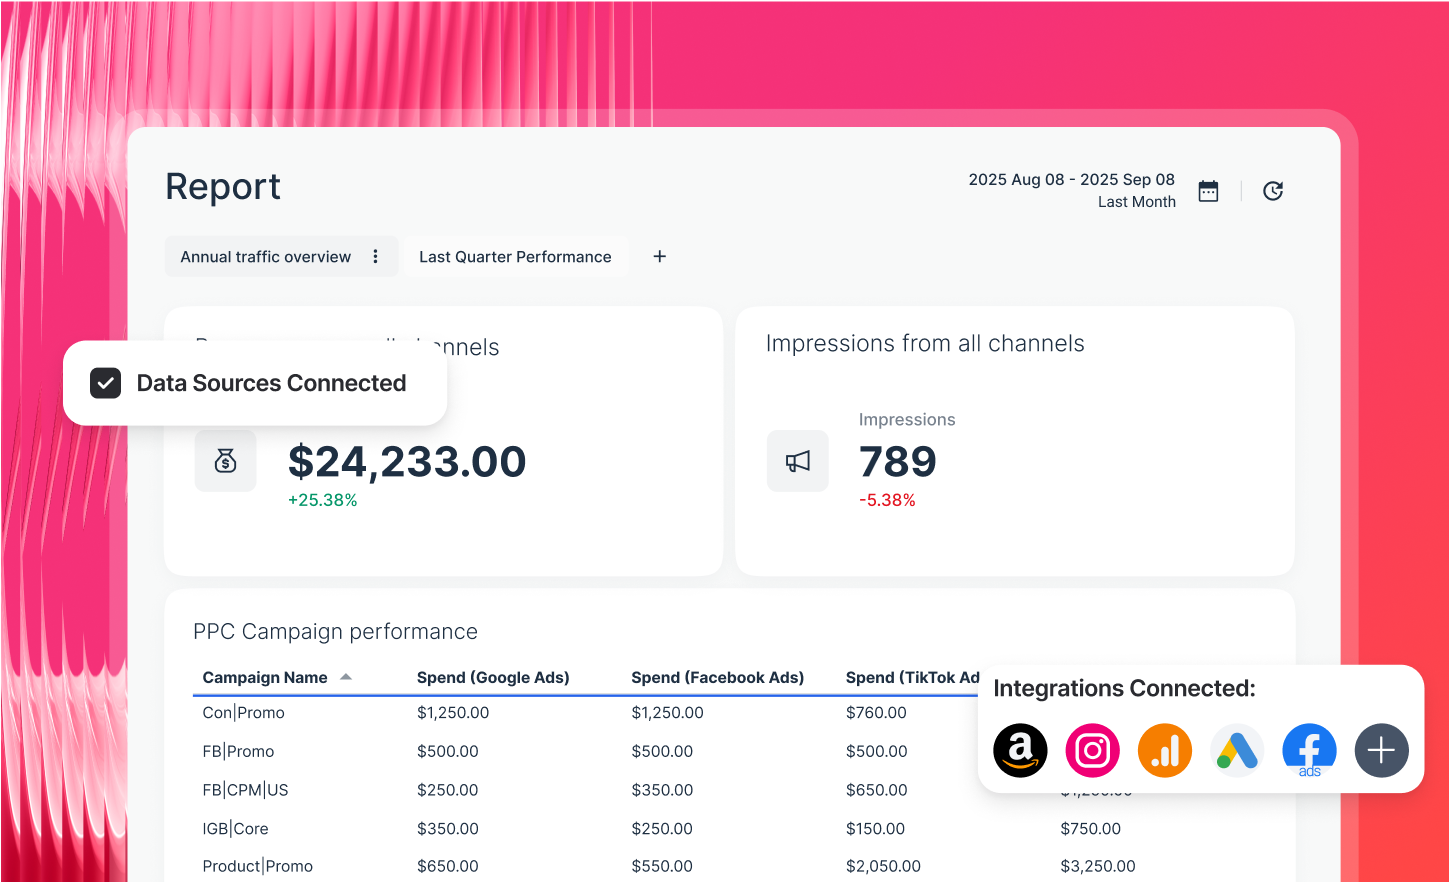Refresh the report data
This screenshot has height=882, width=1449.
[1272, 190]
